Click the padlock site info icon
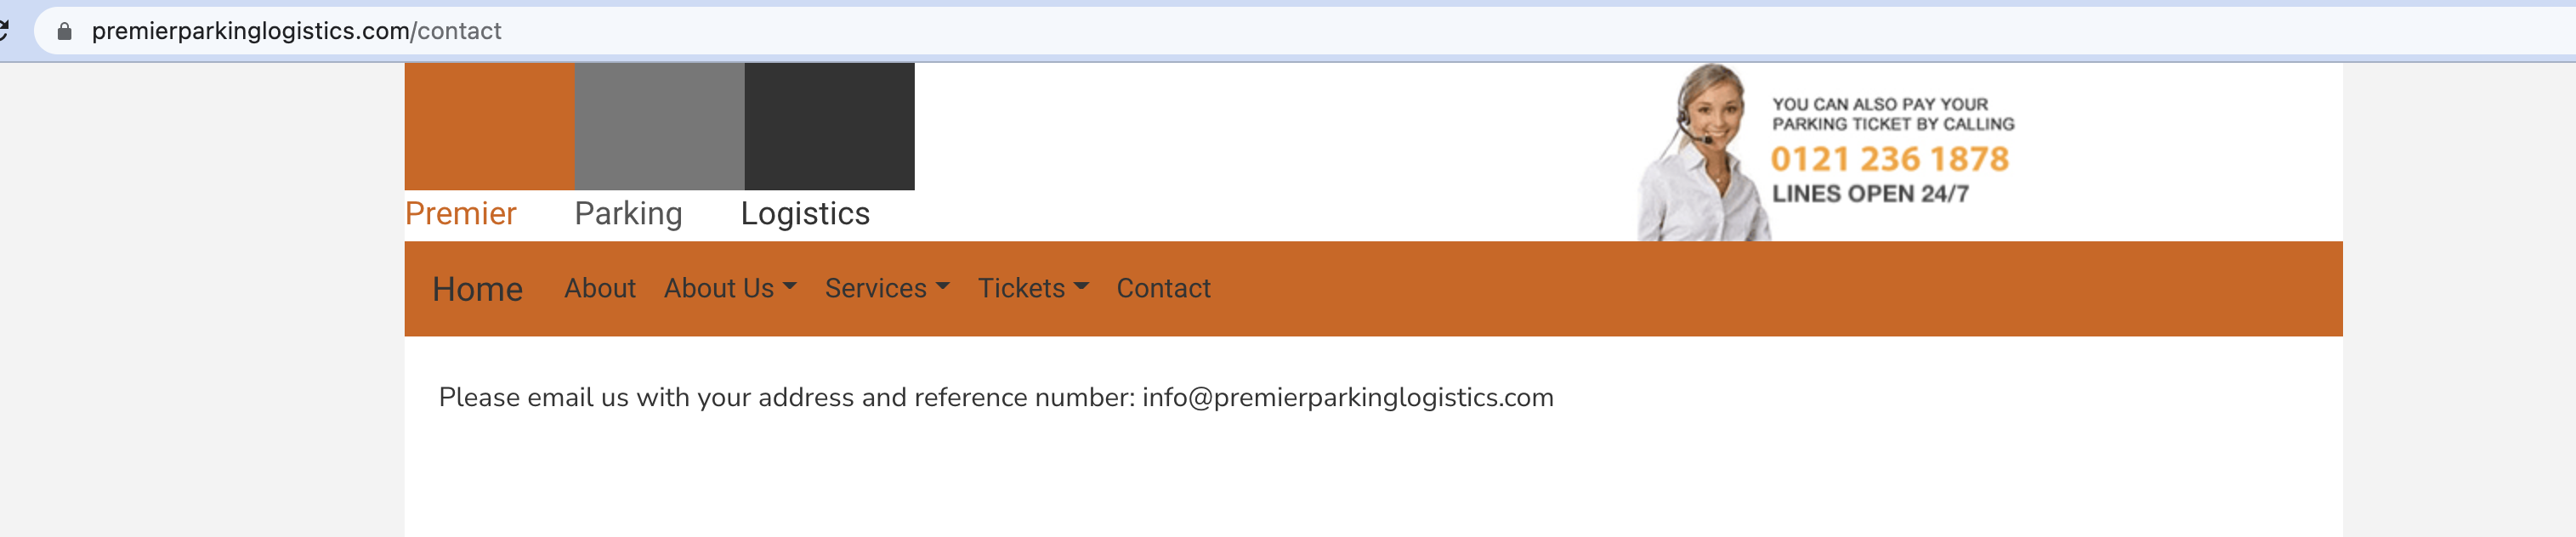Viewport: 2576px width, 537px height. click(x=65, y=31)
